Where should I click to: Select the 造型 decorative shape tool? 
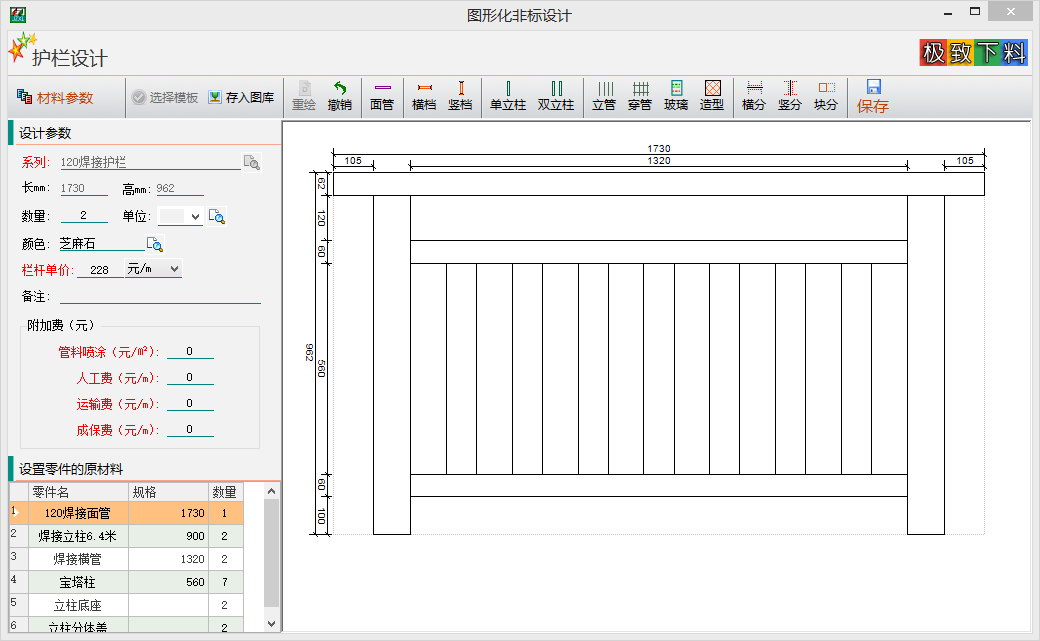pos(712,97)
